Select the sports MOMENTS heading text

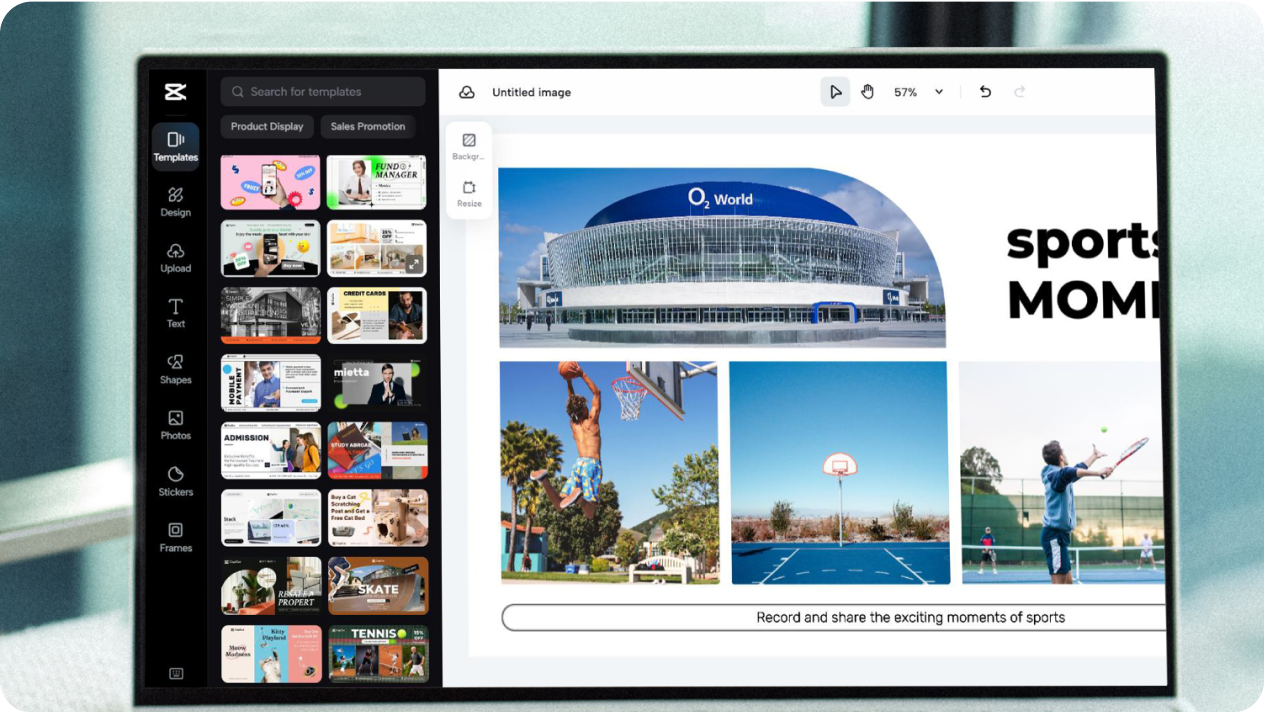click(x=1084, y=269)
